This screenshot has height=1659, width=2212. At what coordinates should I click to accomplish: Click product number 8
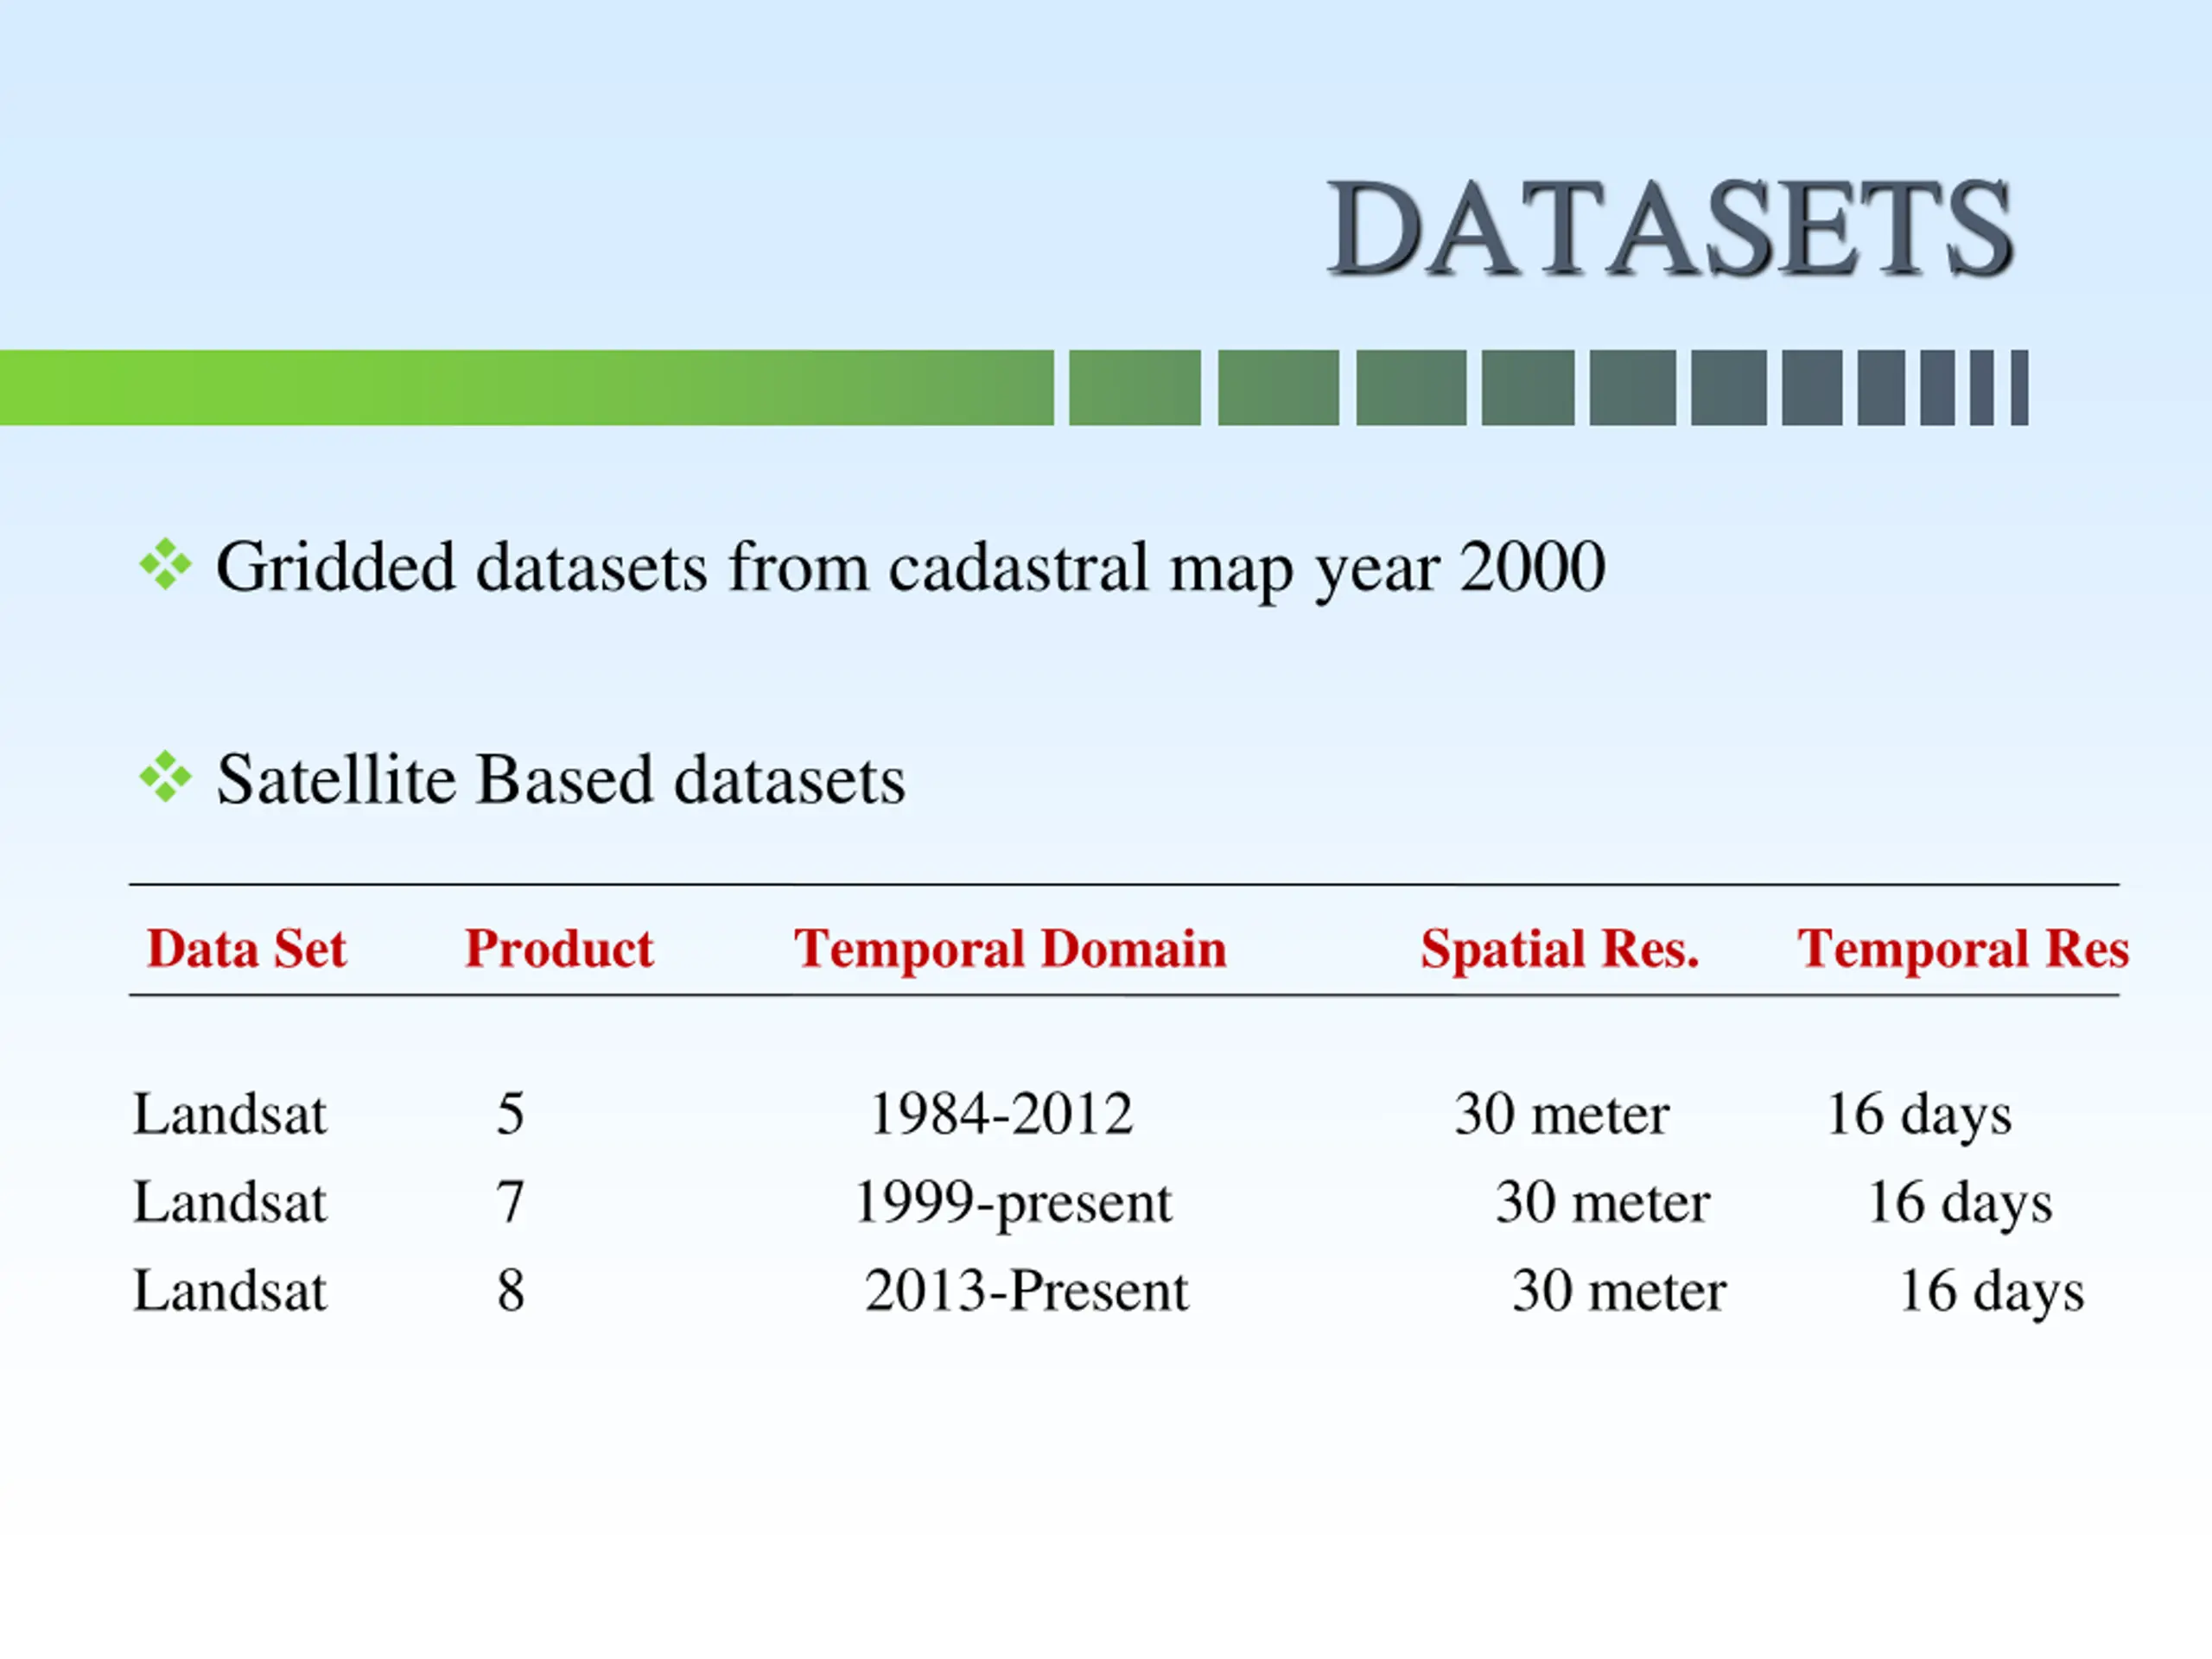point(510,1290)
